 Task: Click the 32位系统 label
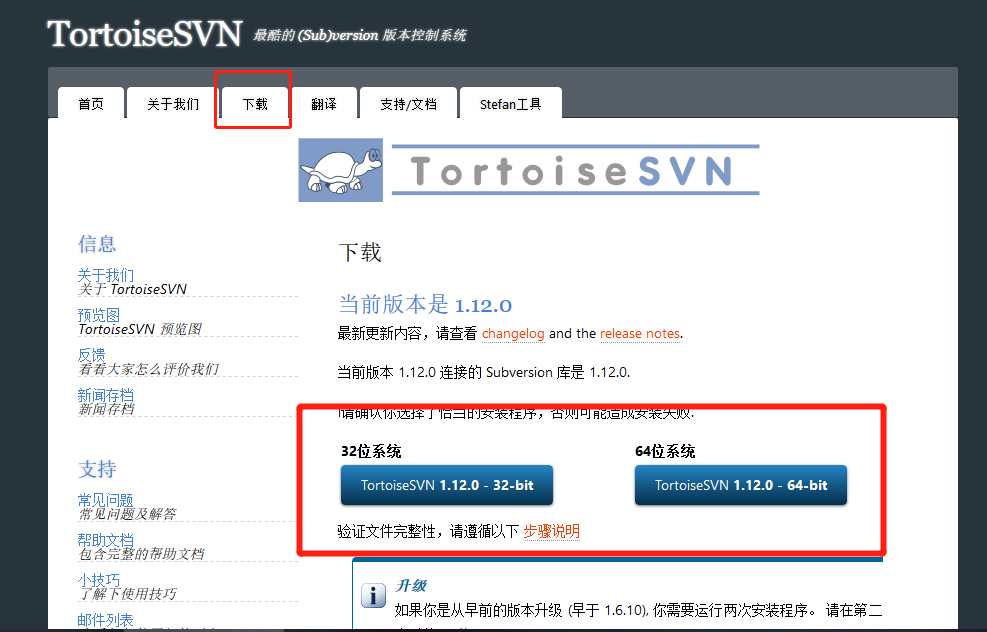(x=371, y=451)
